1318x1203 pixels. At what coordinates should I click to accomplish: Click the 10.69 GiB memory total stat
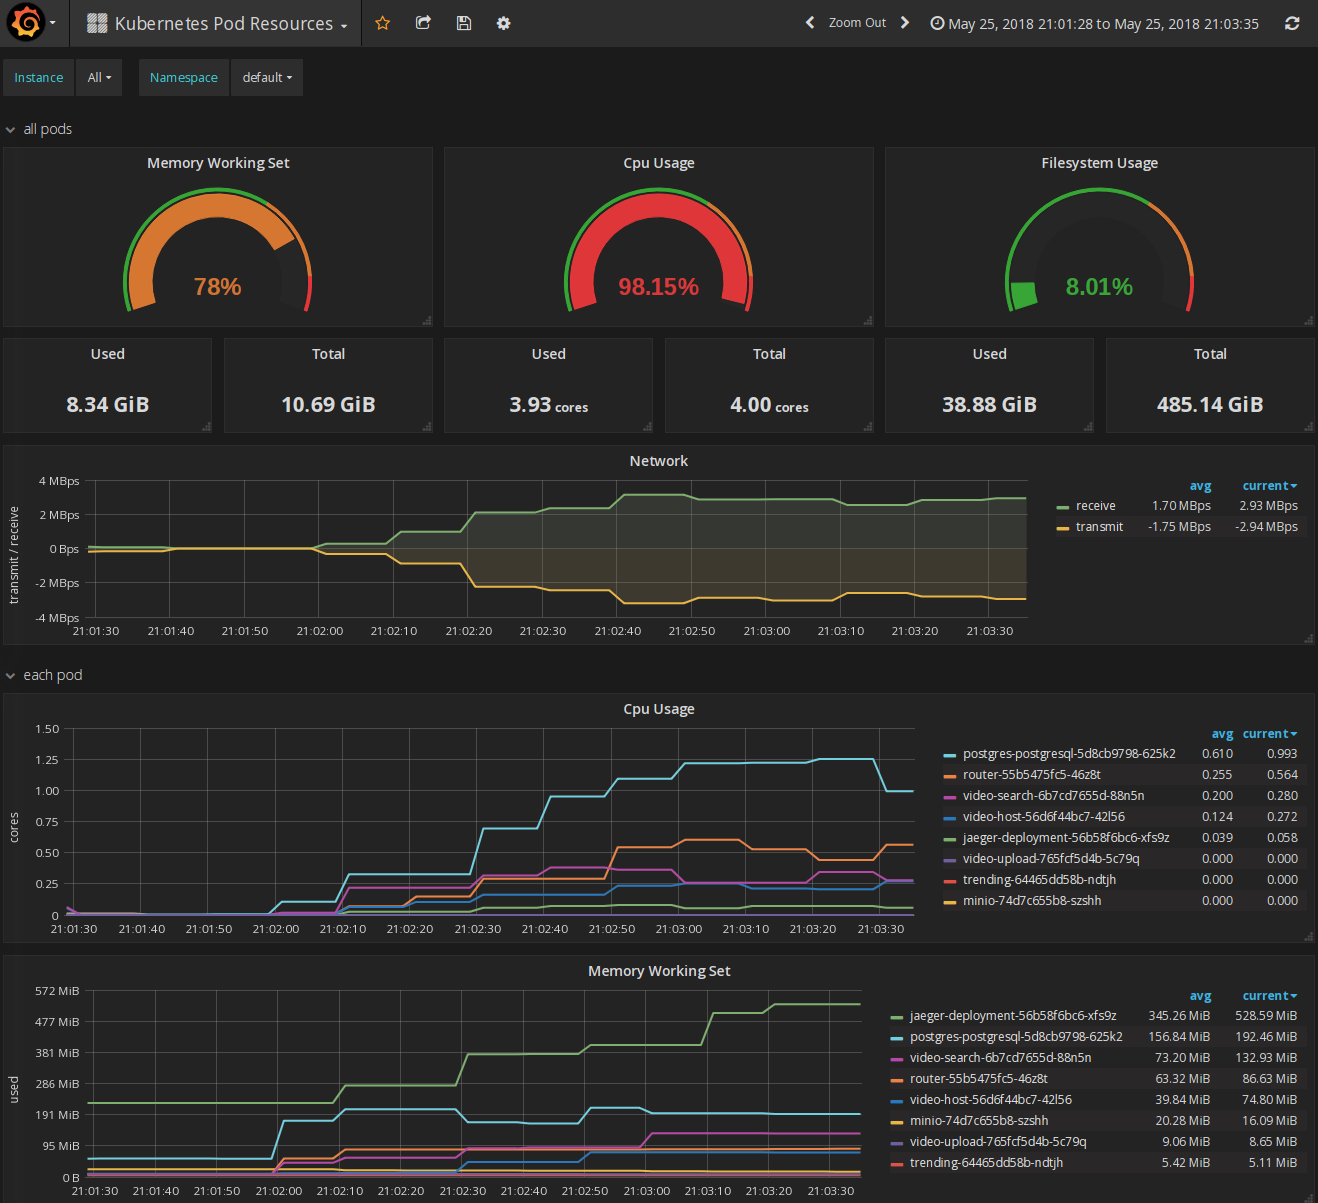[x=328, y=405]
